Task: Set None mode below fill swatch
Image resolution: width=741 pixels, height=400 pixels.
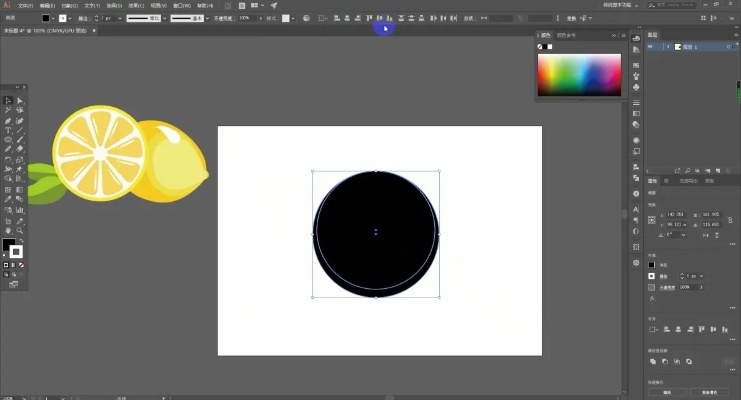Action: point(21,265)
